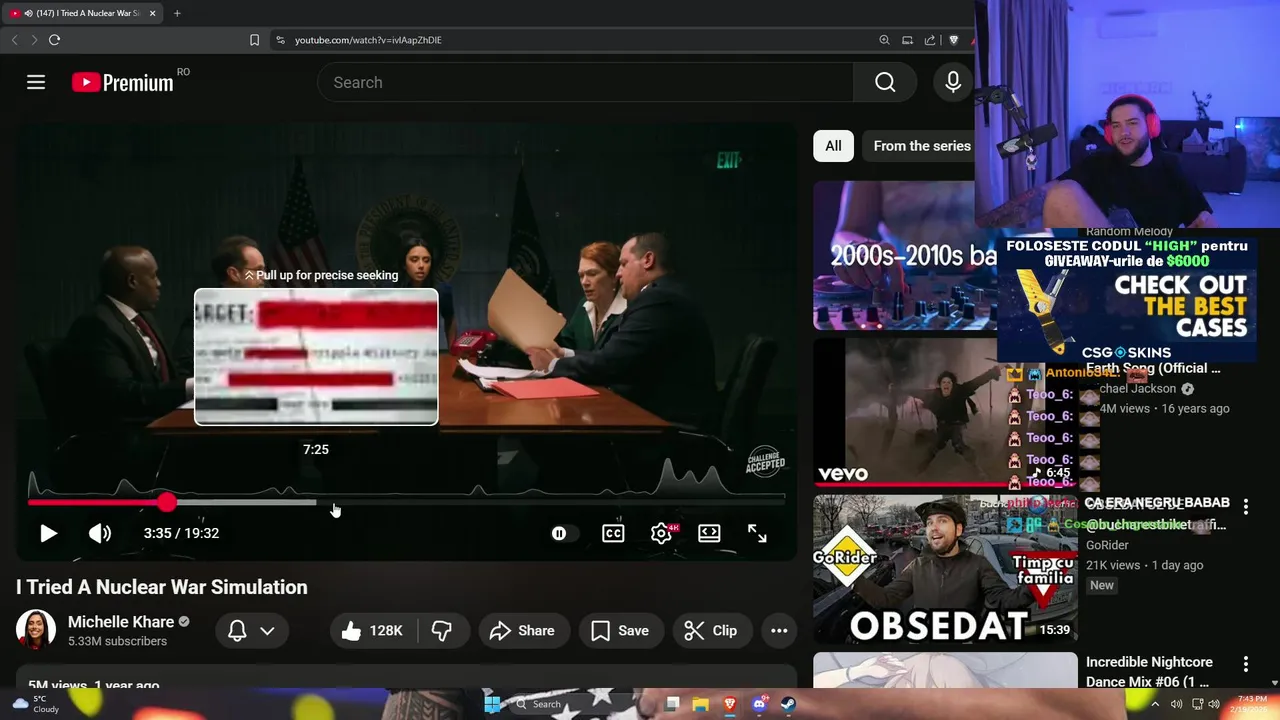Open Michelle Khare channel name link
Viewport: 1280px width, 720px height.
121,622
